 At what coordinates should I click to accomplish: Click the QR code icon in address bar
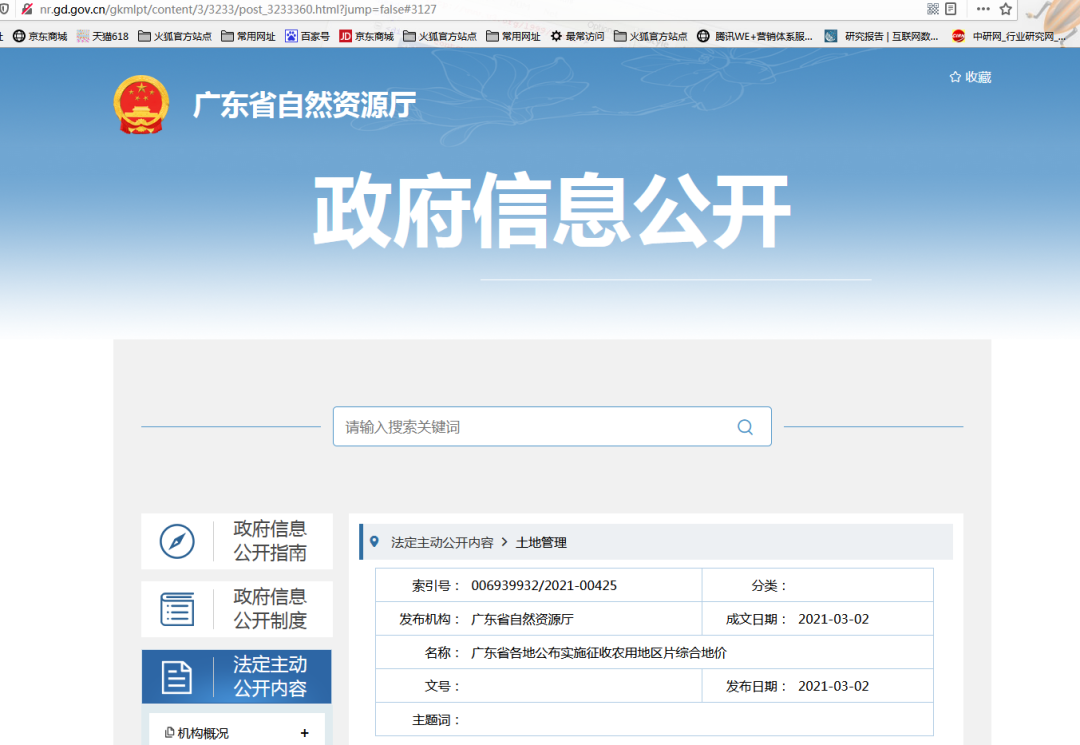(x=933, y=9)
